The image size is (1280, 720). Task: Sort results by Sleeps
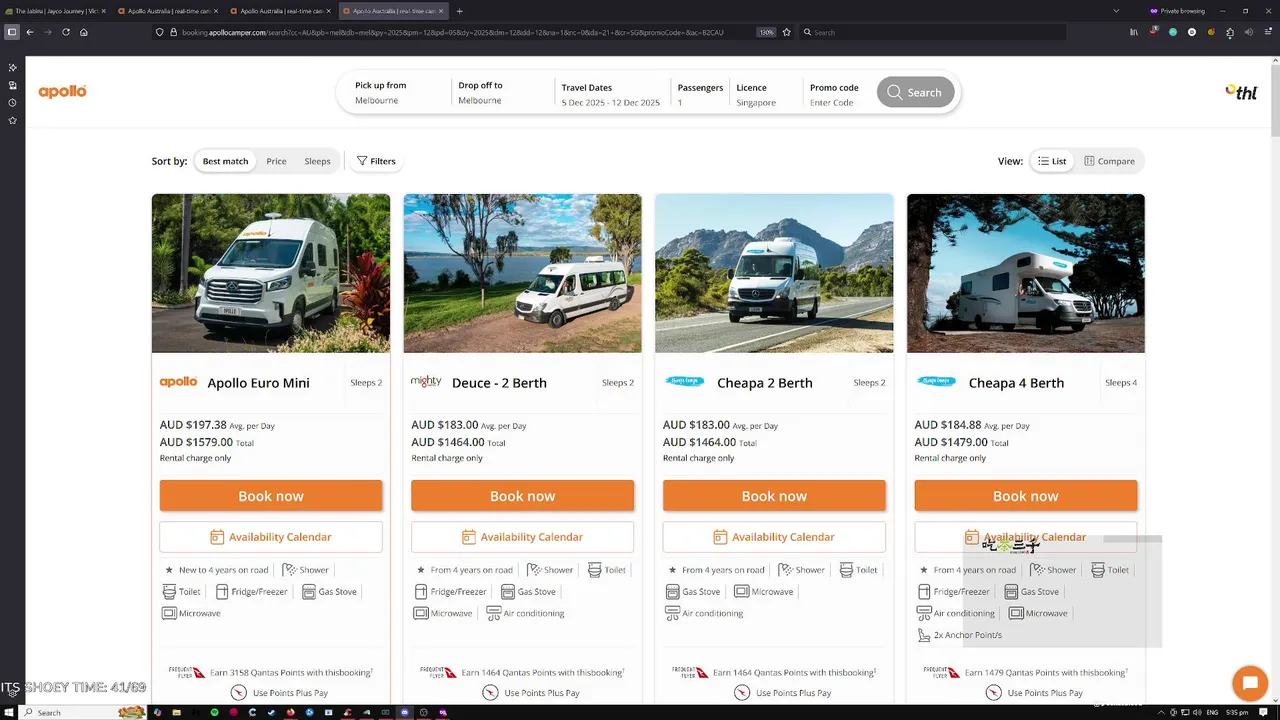[x=317, y=161]
